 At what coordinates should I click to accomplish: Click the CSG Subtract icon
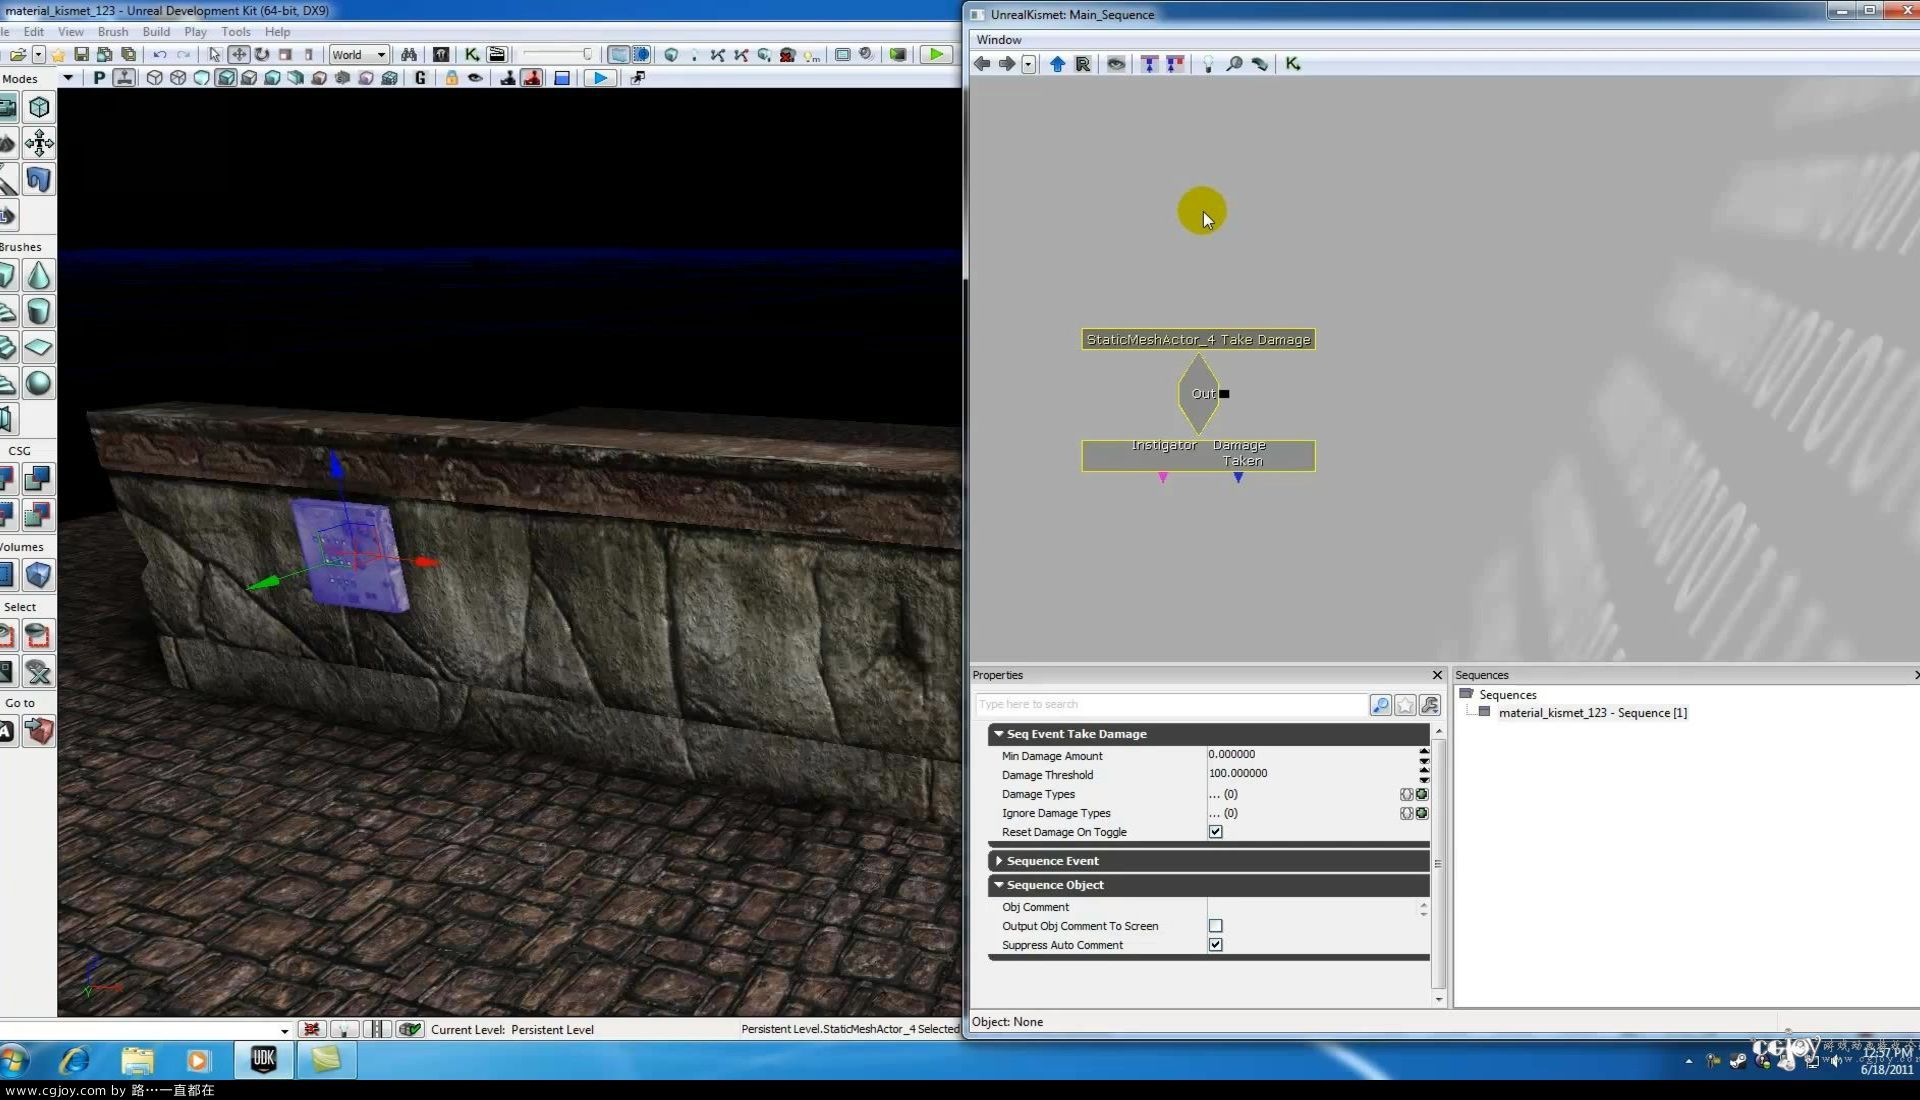click(x=39, y=479)
